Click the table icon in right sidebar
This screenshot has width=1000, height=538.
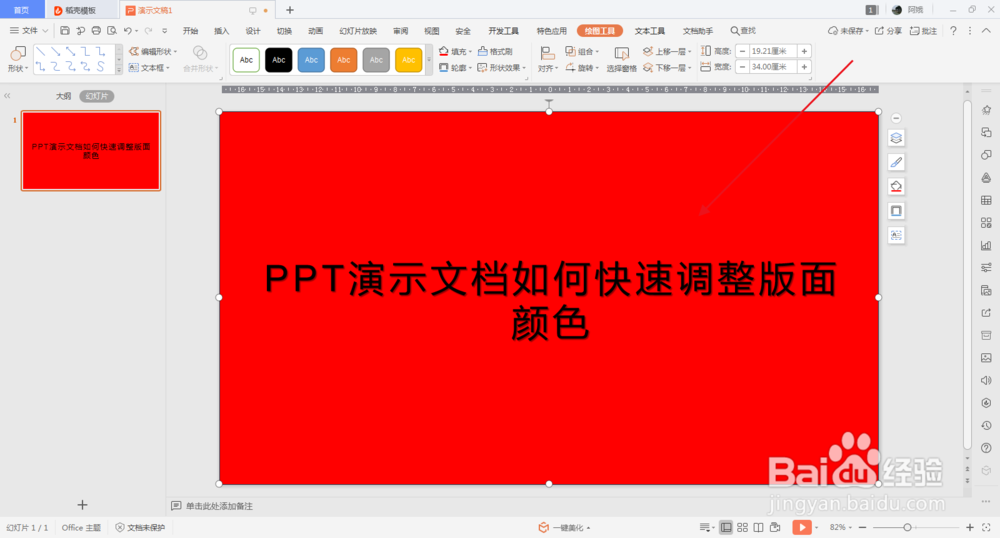coord(986,200)
